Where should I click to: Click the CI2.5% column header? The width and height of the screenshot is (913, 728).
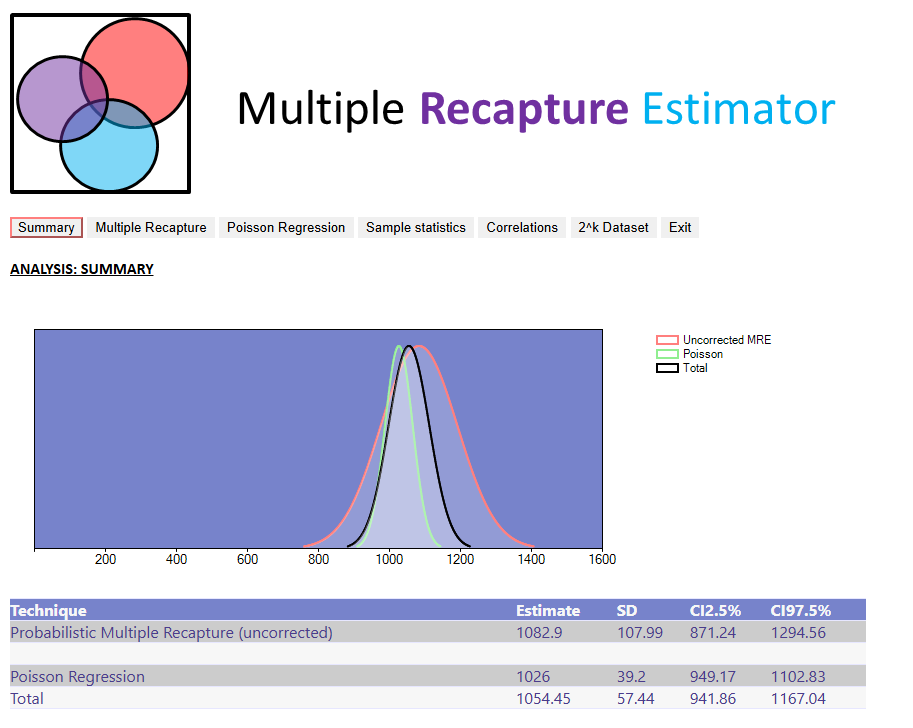(715, 610)
